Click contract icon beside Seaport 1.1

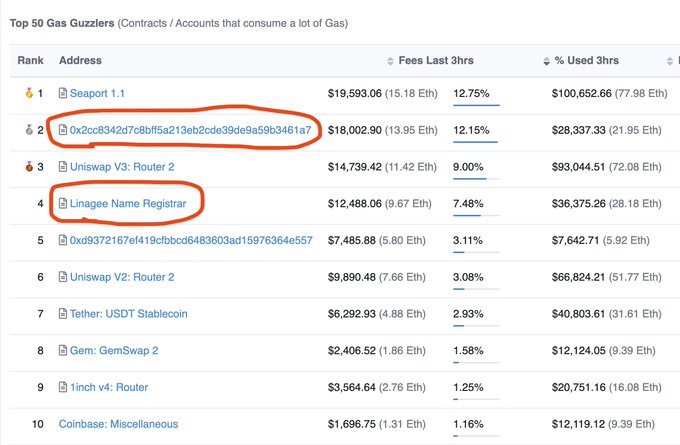(x=63, y=93)
